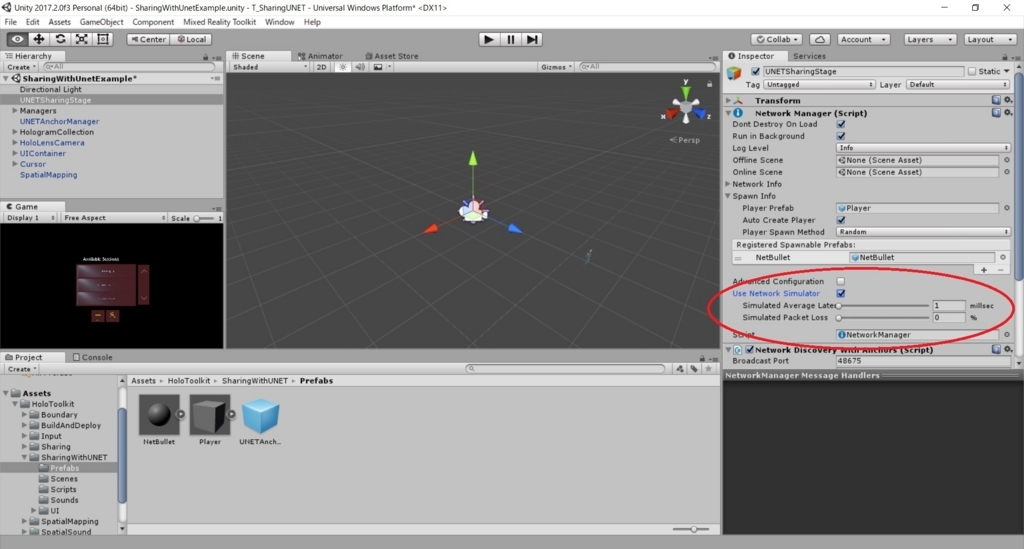
Task: Open saved searches star icon
Action: tap(708, 368)
